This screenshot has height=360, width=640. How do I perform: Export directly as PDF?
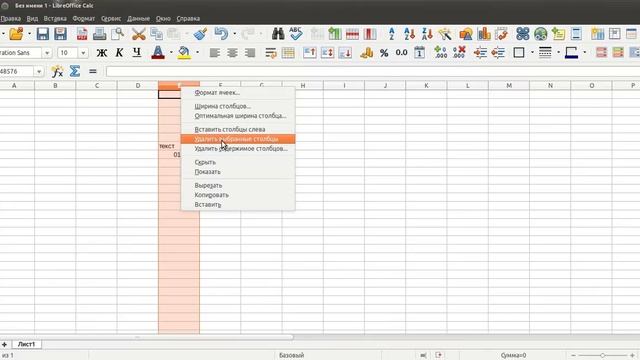(x=82, y=34)
